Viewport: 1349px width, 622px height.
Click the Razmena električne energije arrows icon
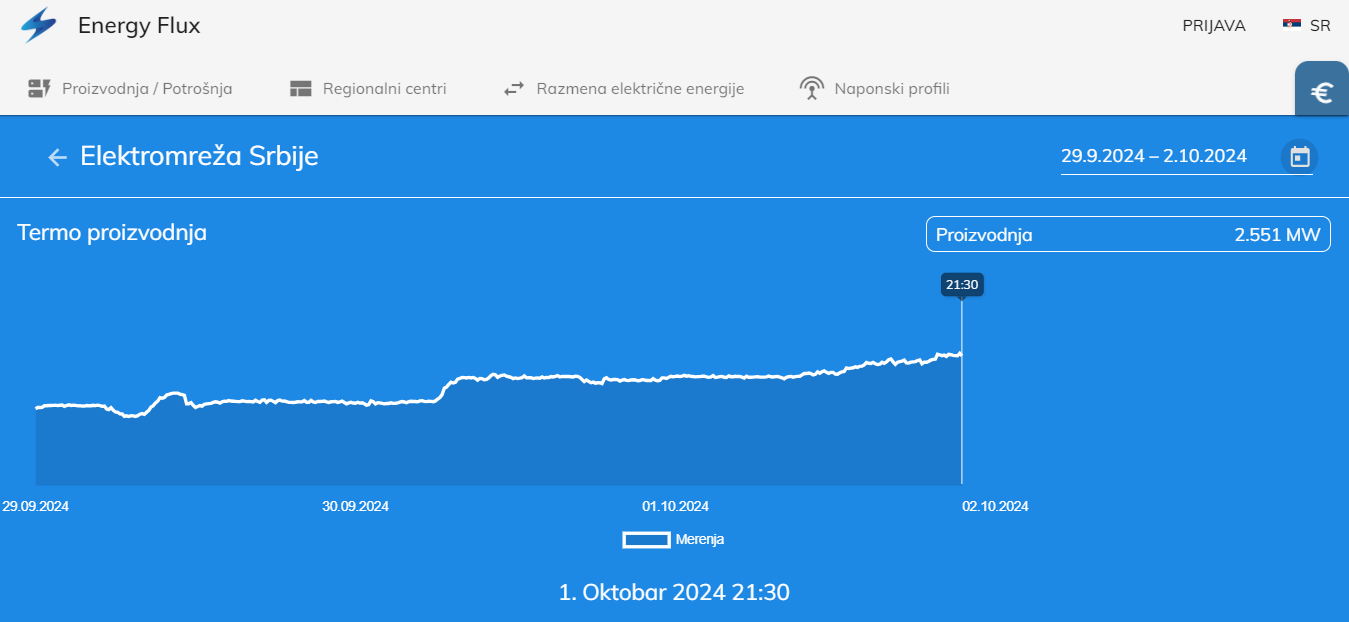point(514,88)
